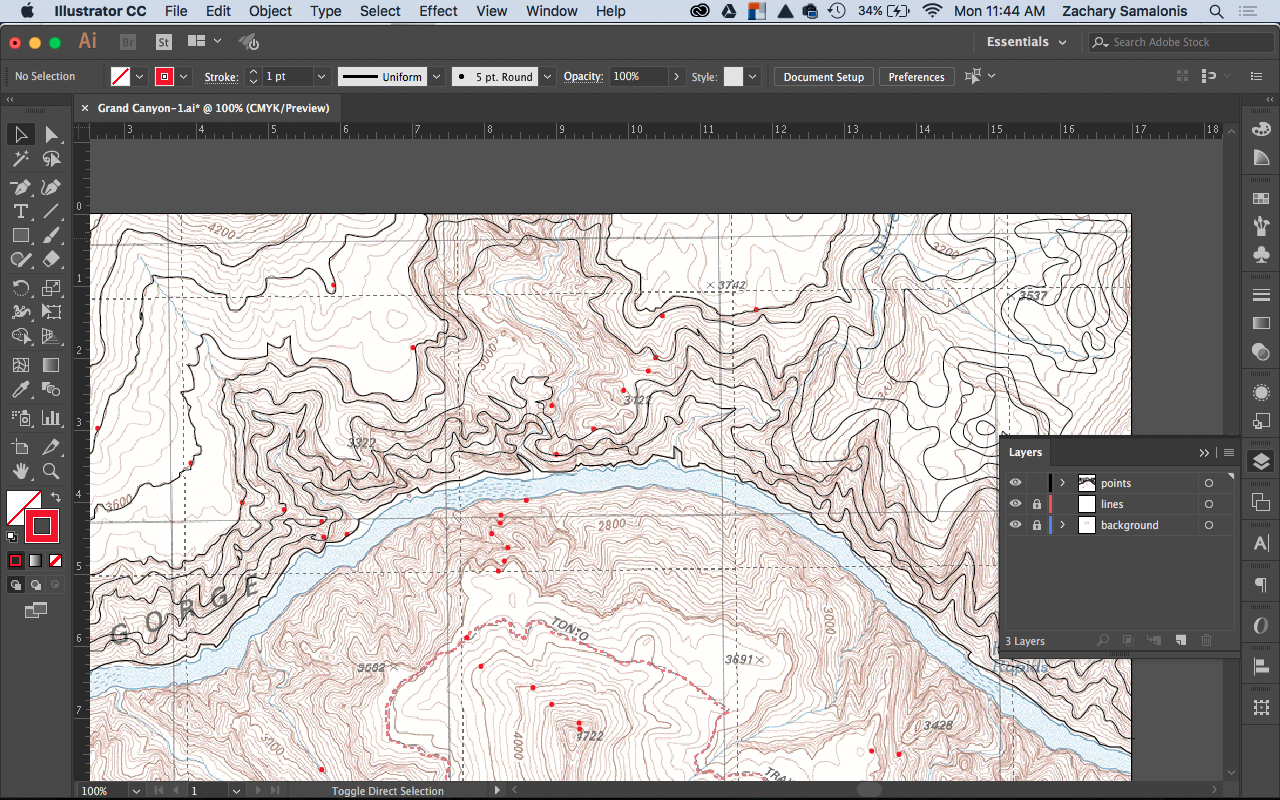
Task: Open the Align panel in dock
Action: pos(1261,666)
